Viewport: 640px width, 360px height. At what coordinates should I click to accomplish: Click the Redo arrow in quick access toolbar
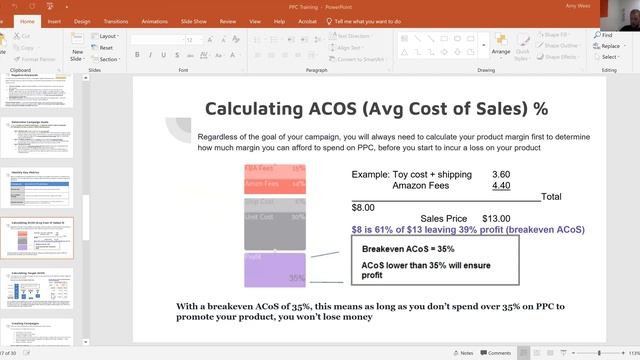[32, 7]
